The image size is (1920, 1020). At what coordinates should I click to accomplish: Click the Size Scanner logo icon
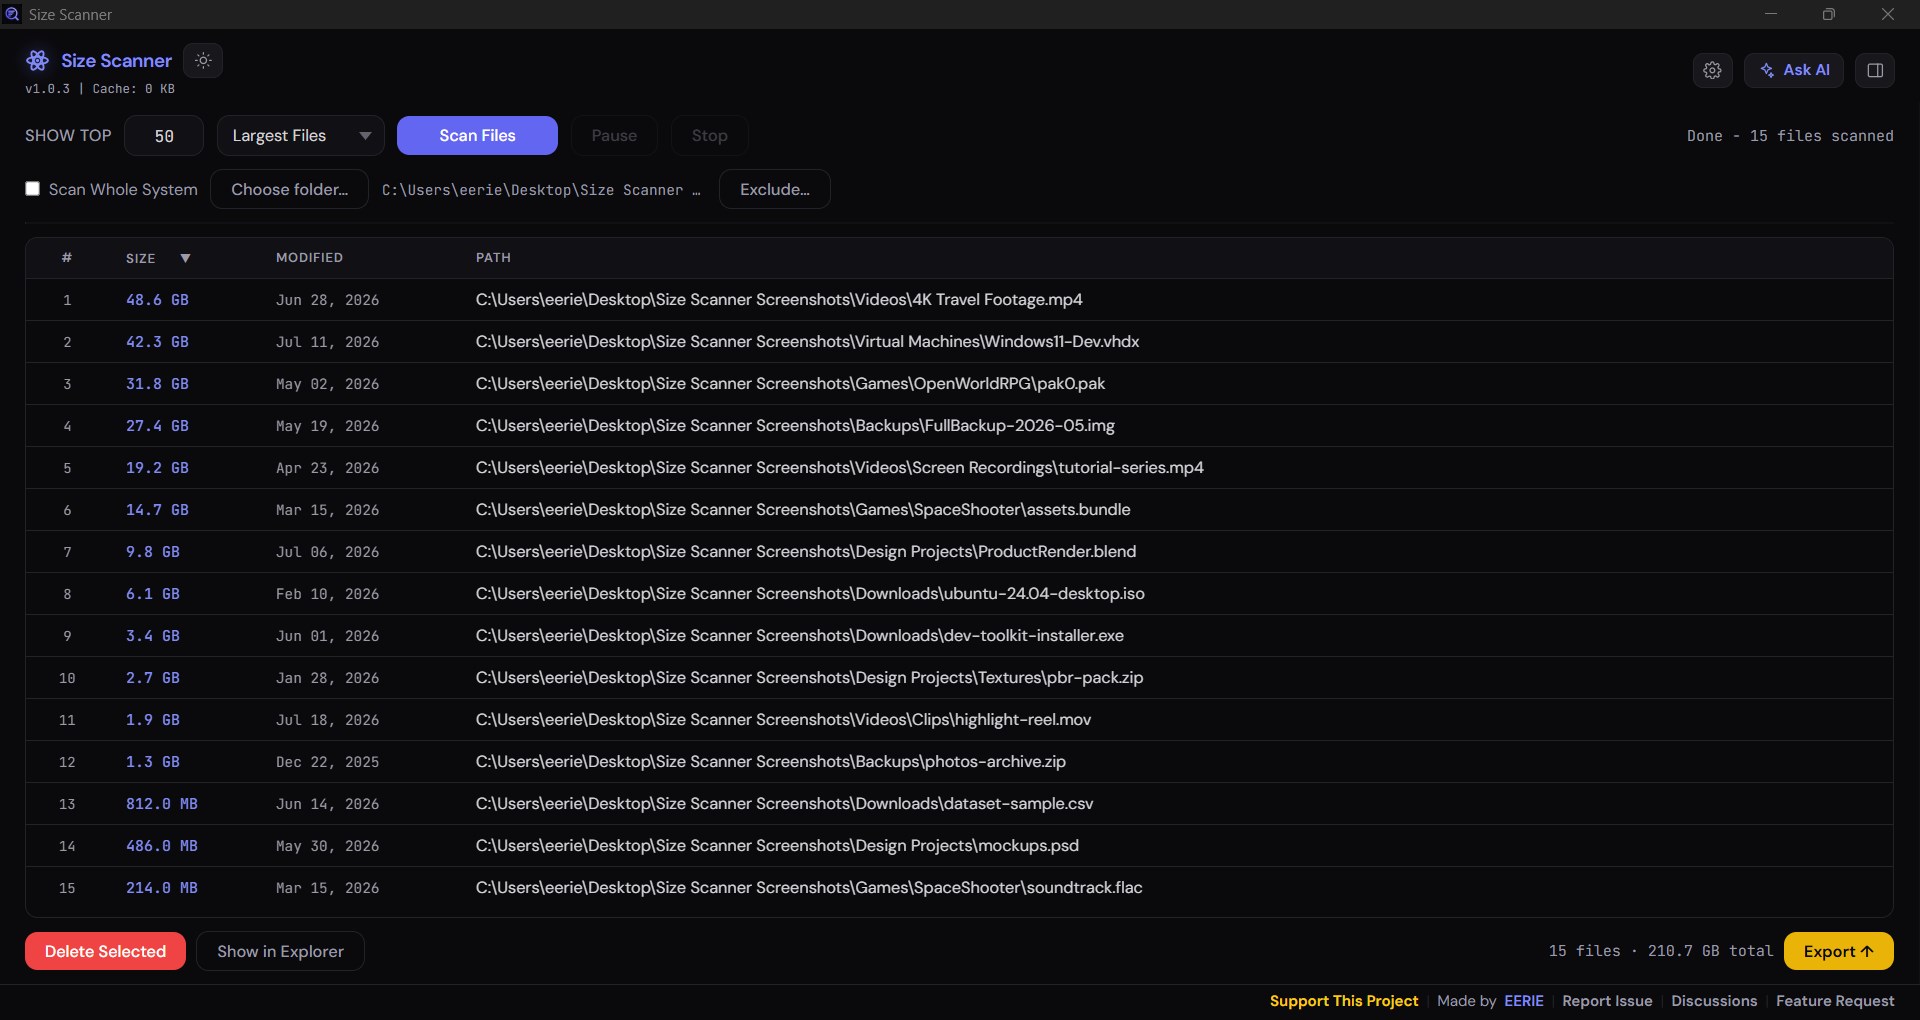(38, 61)
